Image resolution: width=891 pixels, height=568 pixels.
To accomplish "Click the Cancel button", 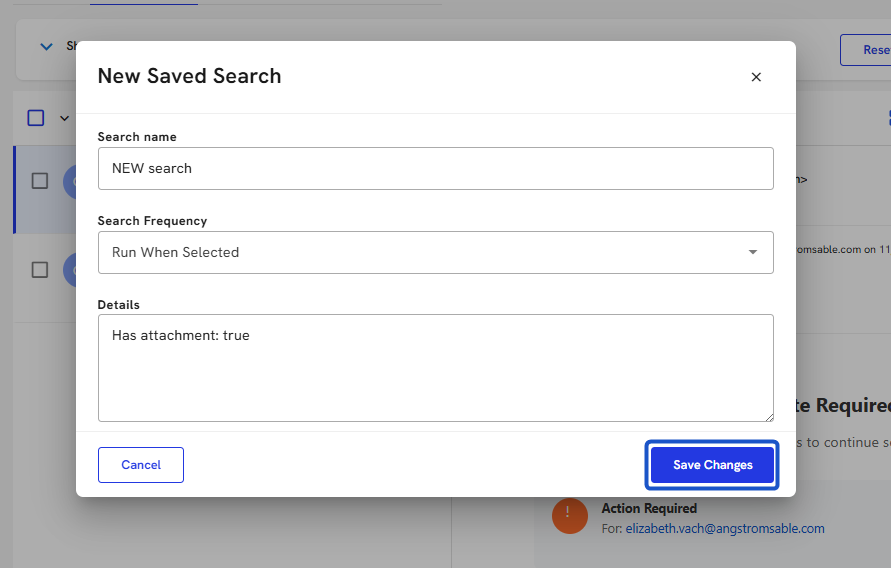I will pyautogui.click(x=141, y=465).
